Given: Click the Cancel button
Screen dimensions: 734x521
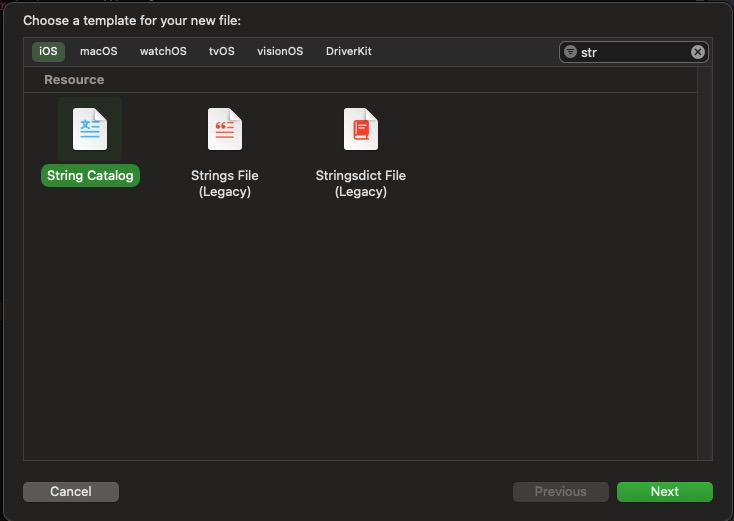Looking at the screenshot, I should point(71,492).
